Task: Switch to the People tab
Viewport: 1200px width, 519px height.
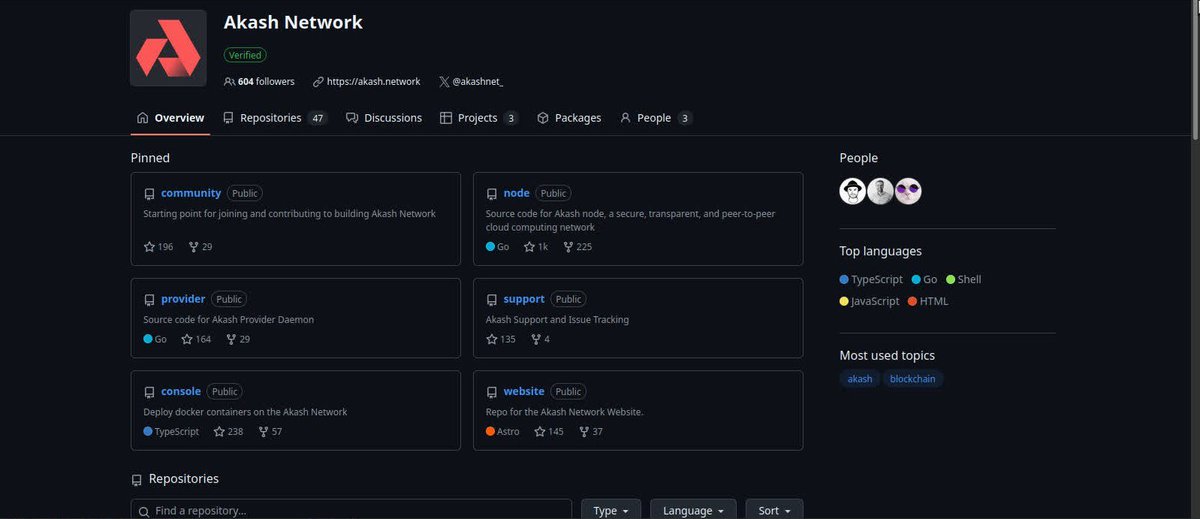Action: coord(656,118)
